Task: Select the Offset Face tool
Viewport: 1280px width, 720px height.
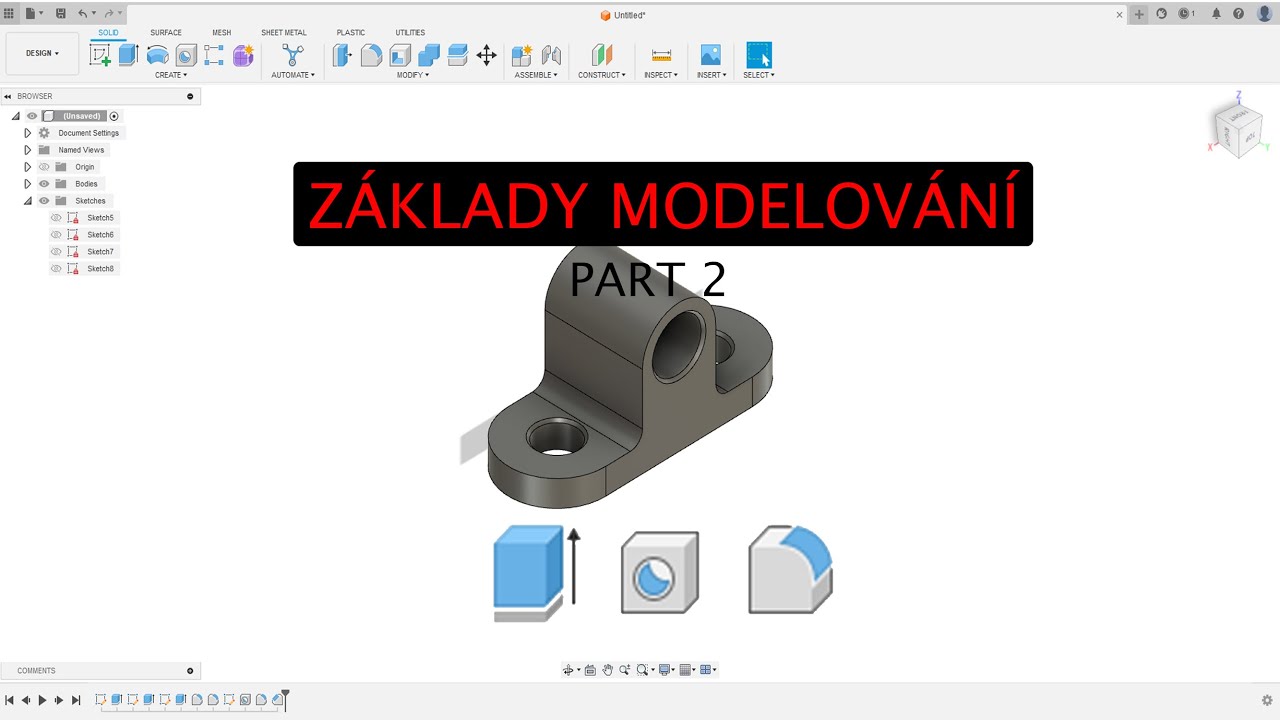Action: (x=458, y=55)
